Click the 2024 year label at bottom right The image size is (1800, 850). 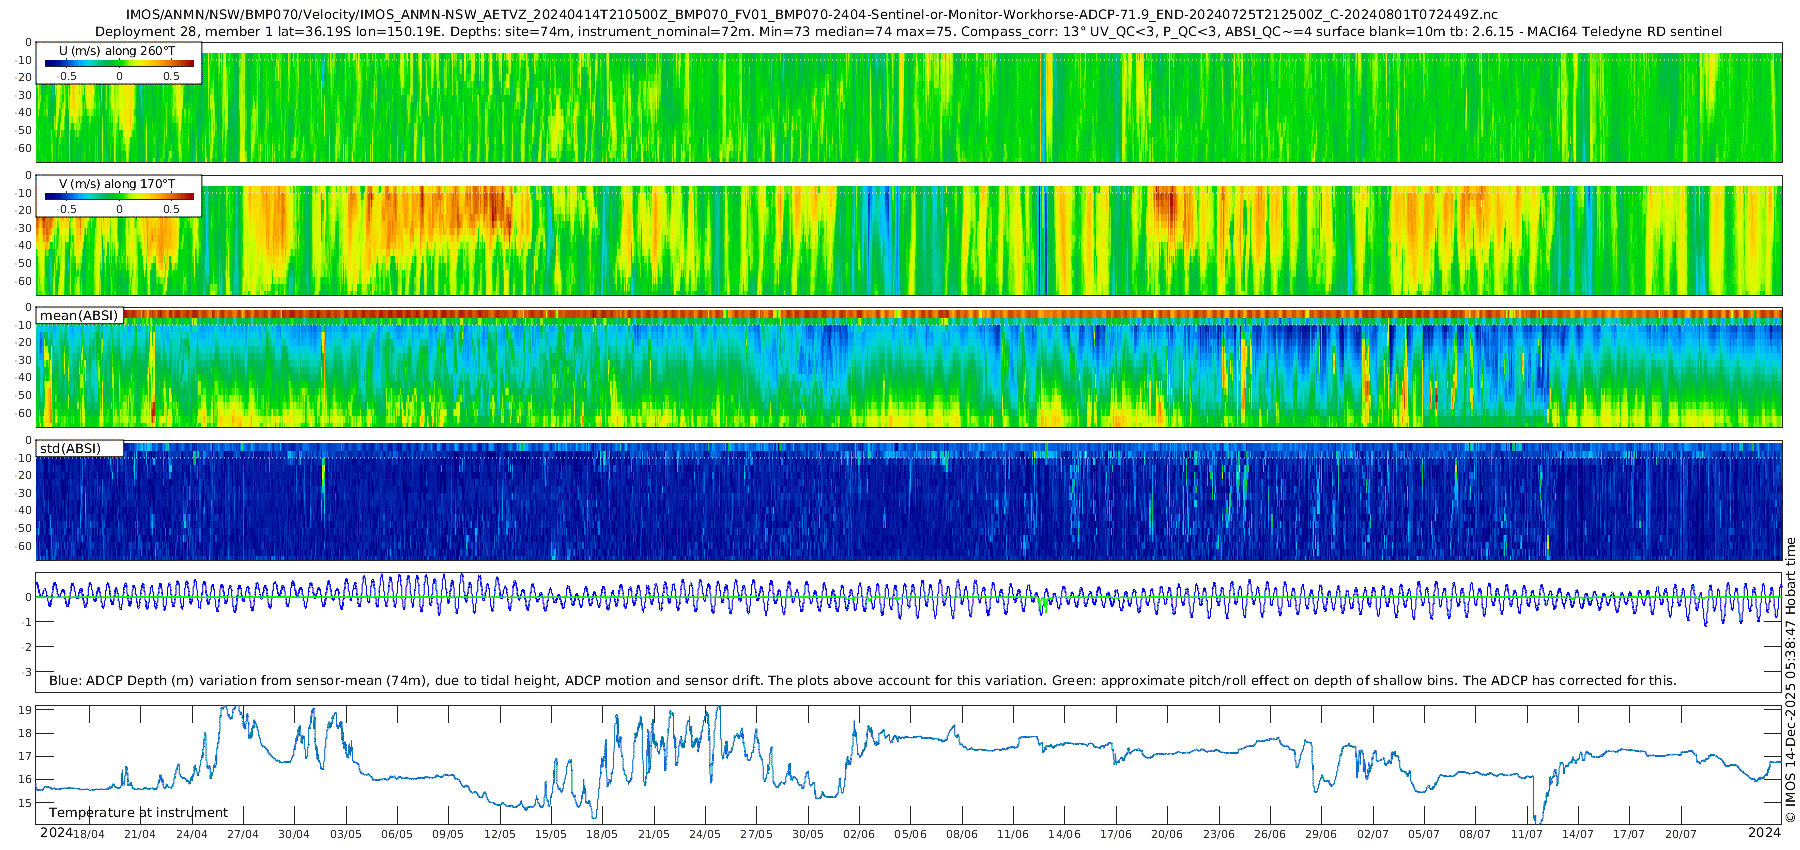click(1764, 833)
